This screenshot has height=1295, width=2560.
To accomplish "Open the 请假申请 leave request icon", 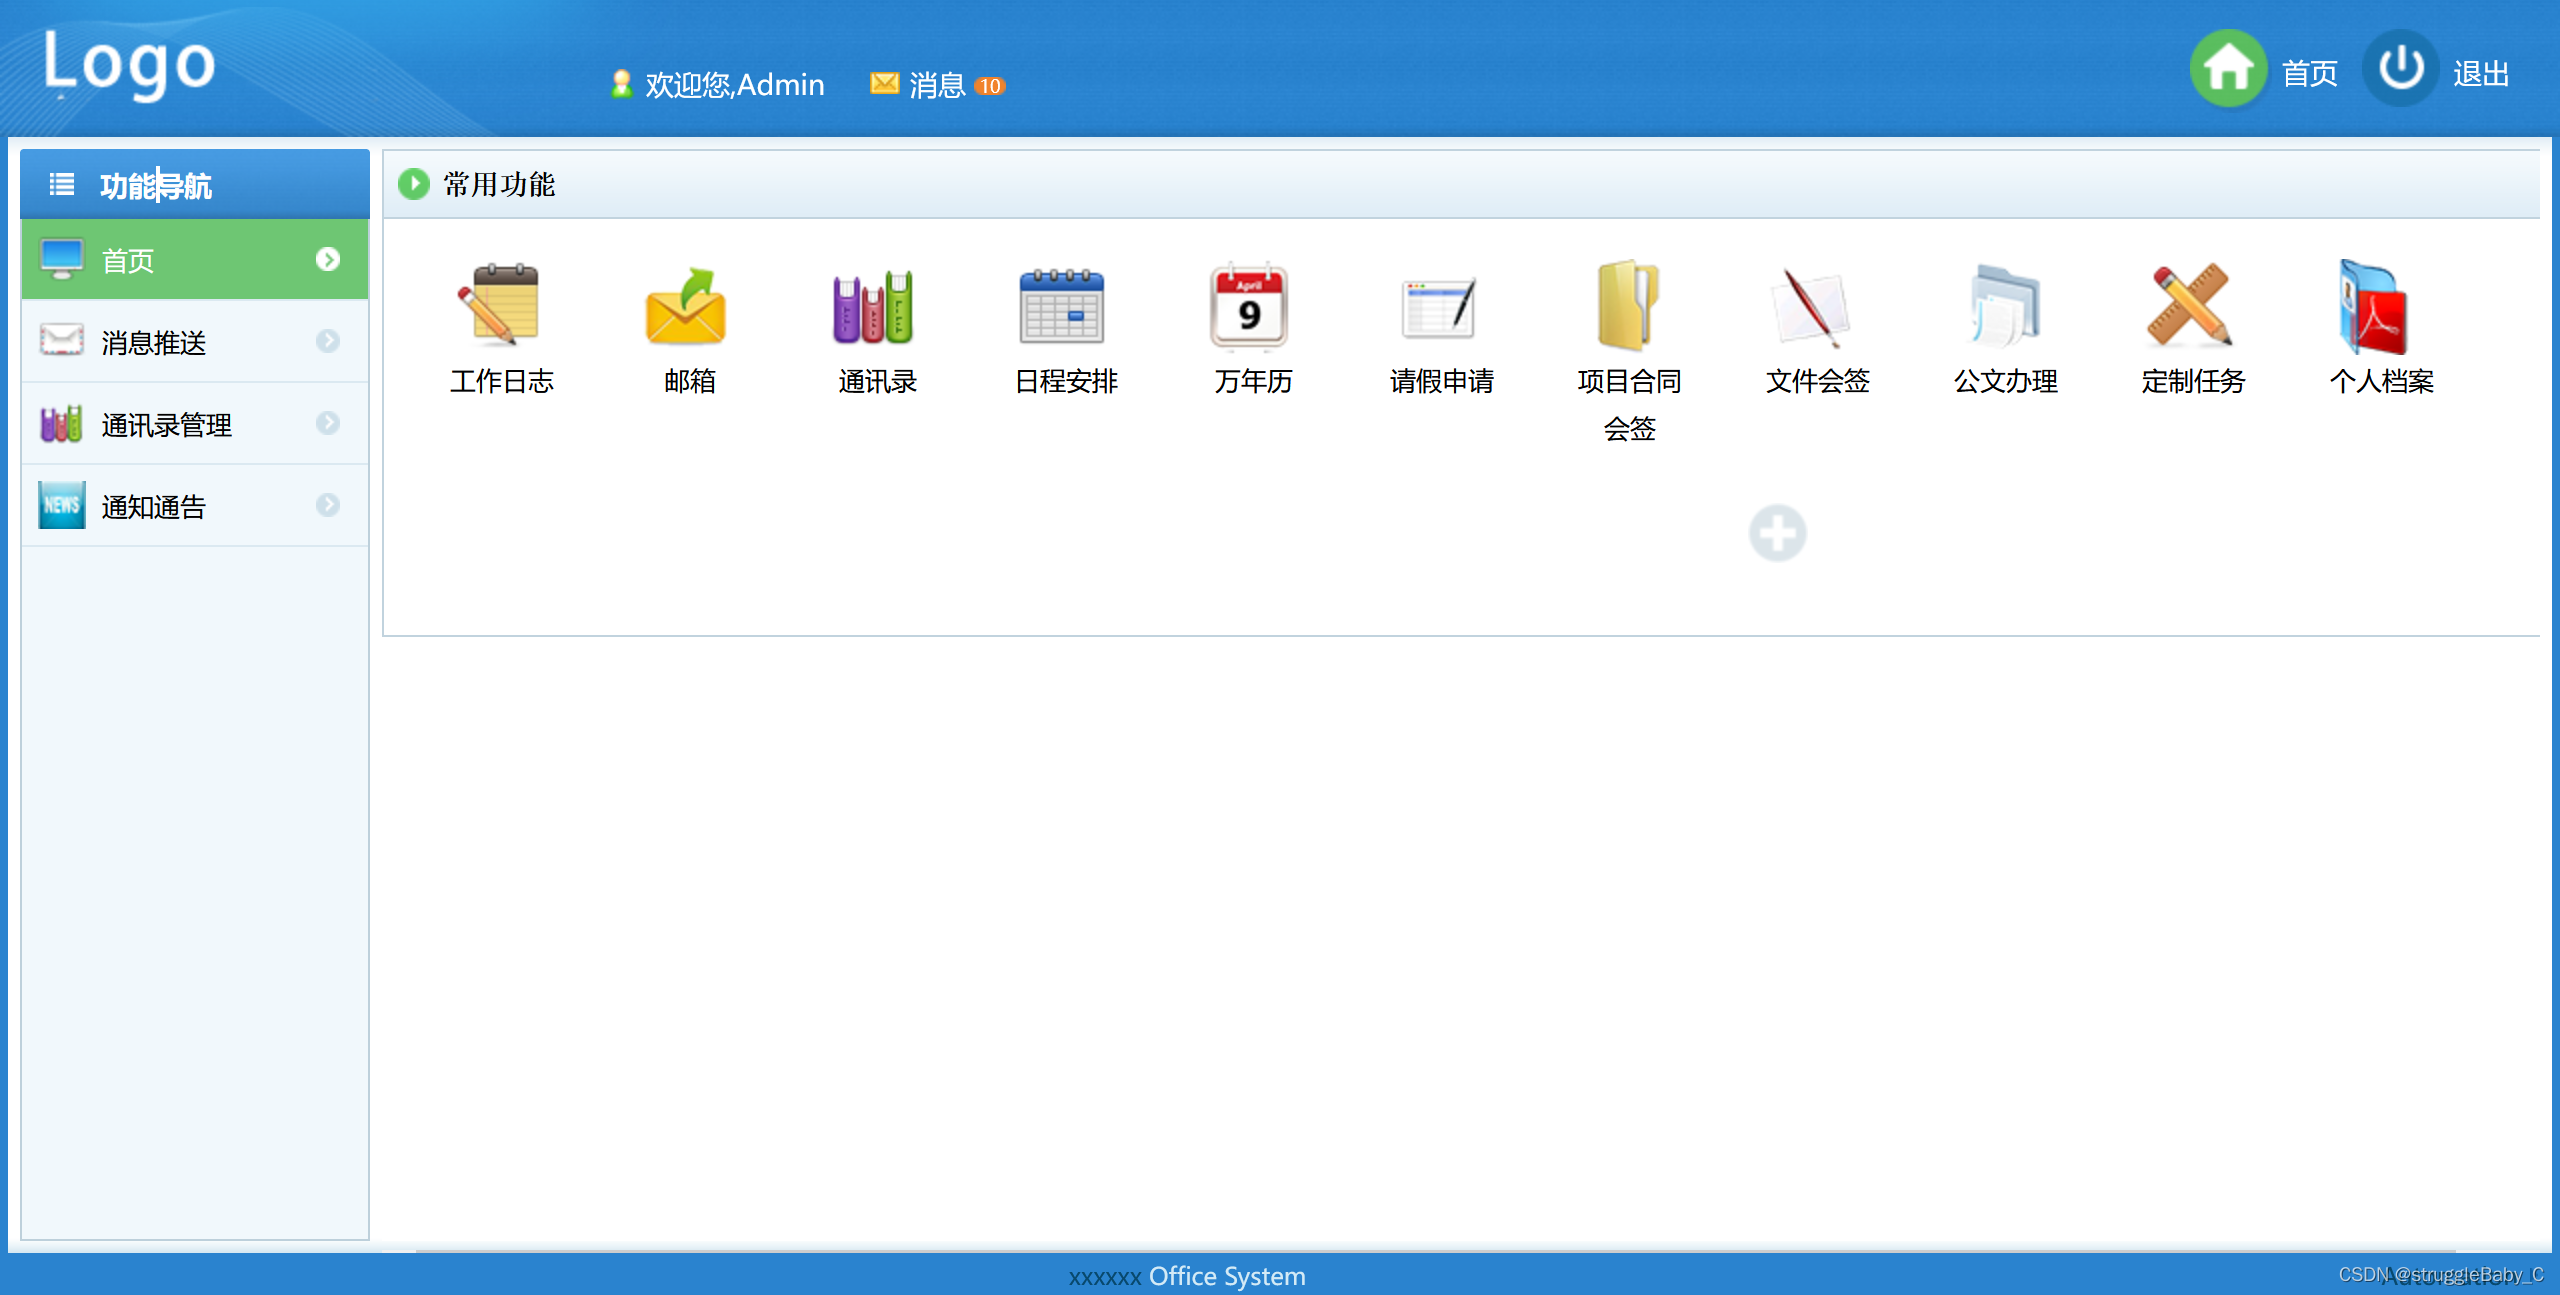I will tap(1440, 307).
